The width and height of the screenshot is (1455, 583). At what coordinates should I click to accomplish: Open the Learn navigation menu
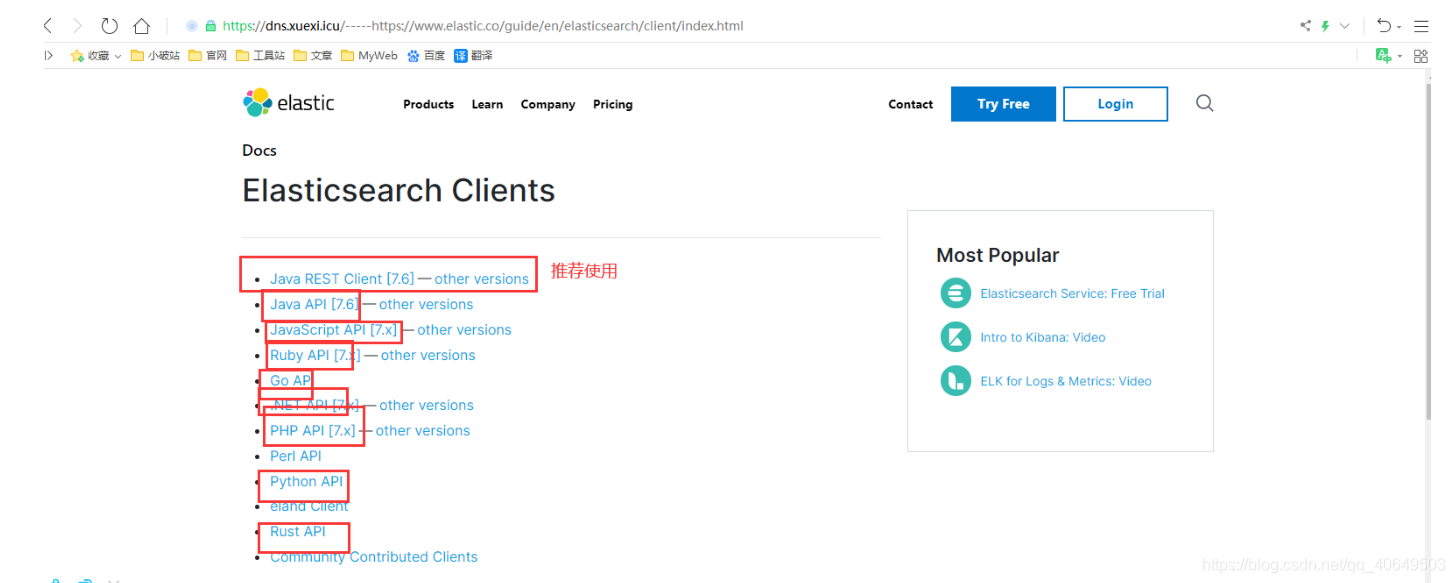coord(487,104)
